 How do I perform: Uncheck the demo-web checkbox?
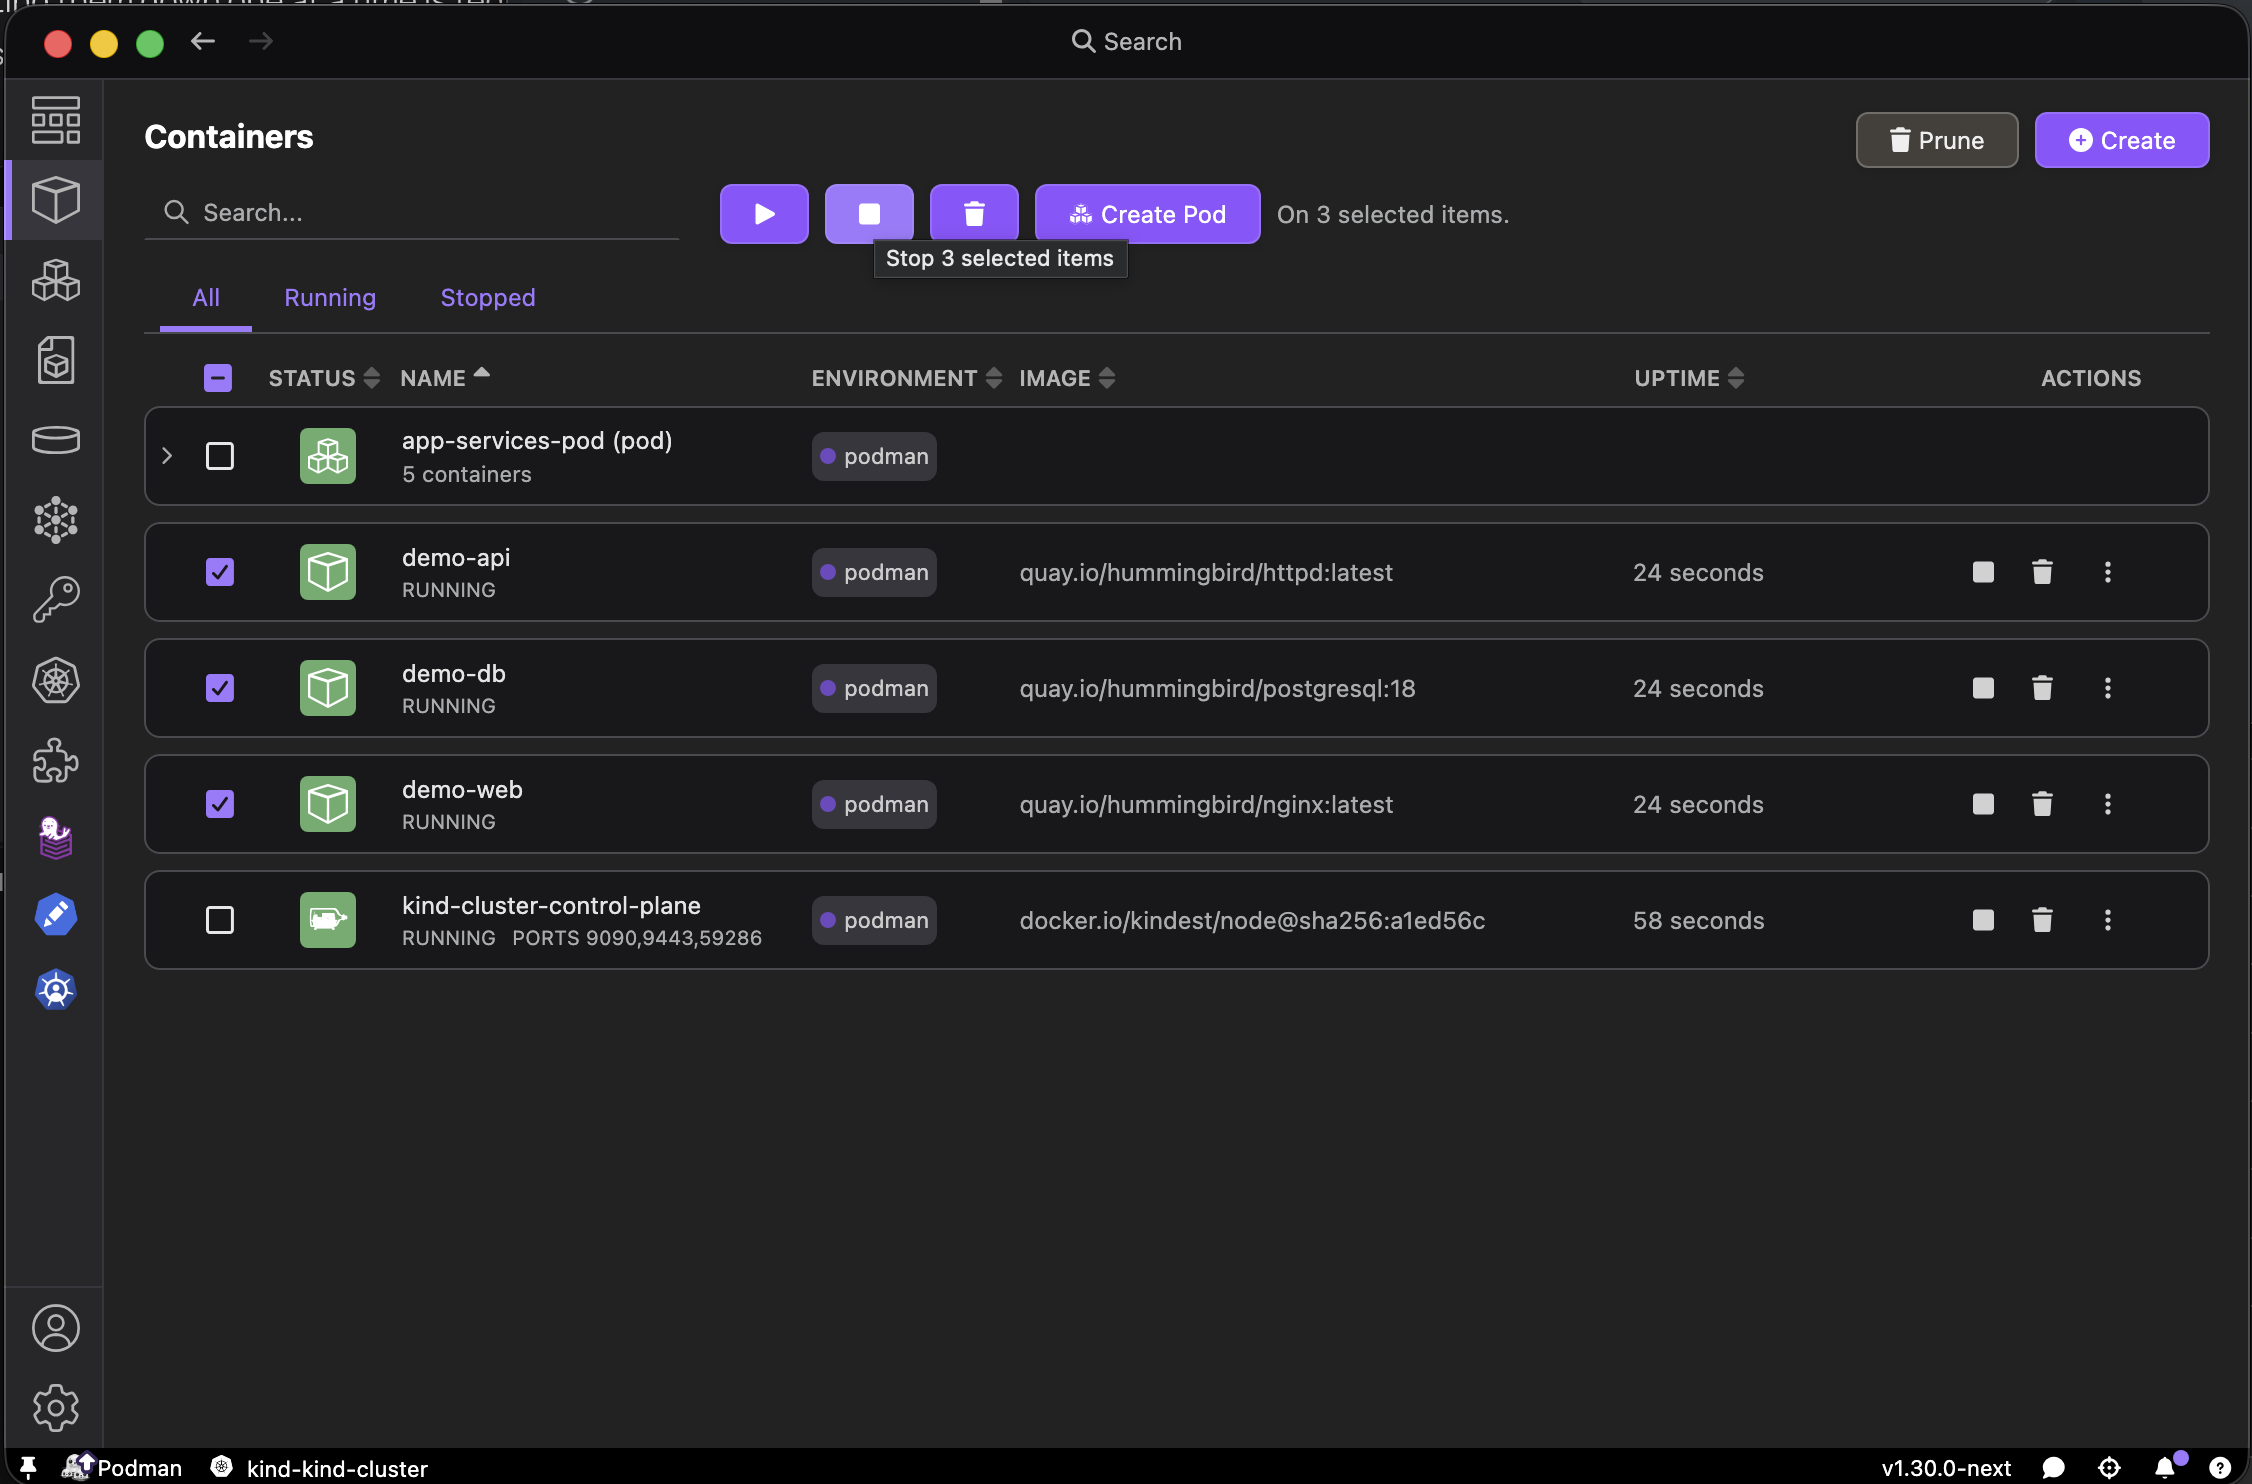pyautogui.click(x=220, y=804)
